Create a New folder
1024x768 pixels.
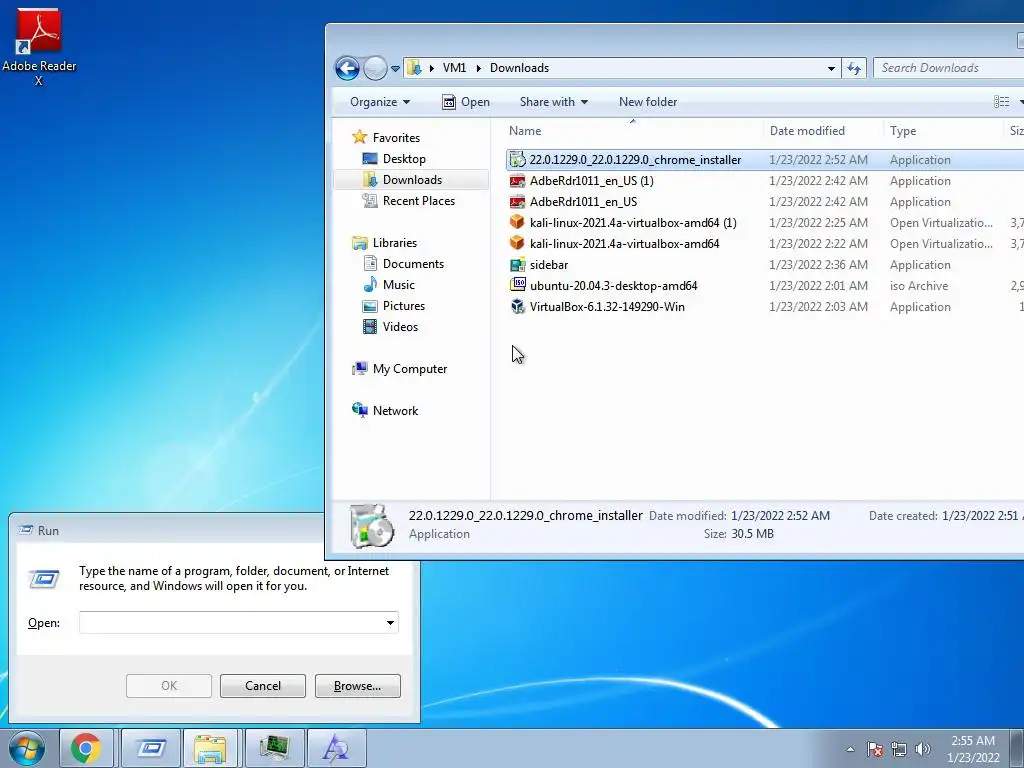coord(648,102)
